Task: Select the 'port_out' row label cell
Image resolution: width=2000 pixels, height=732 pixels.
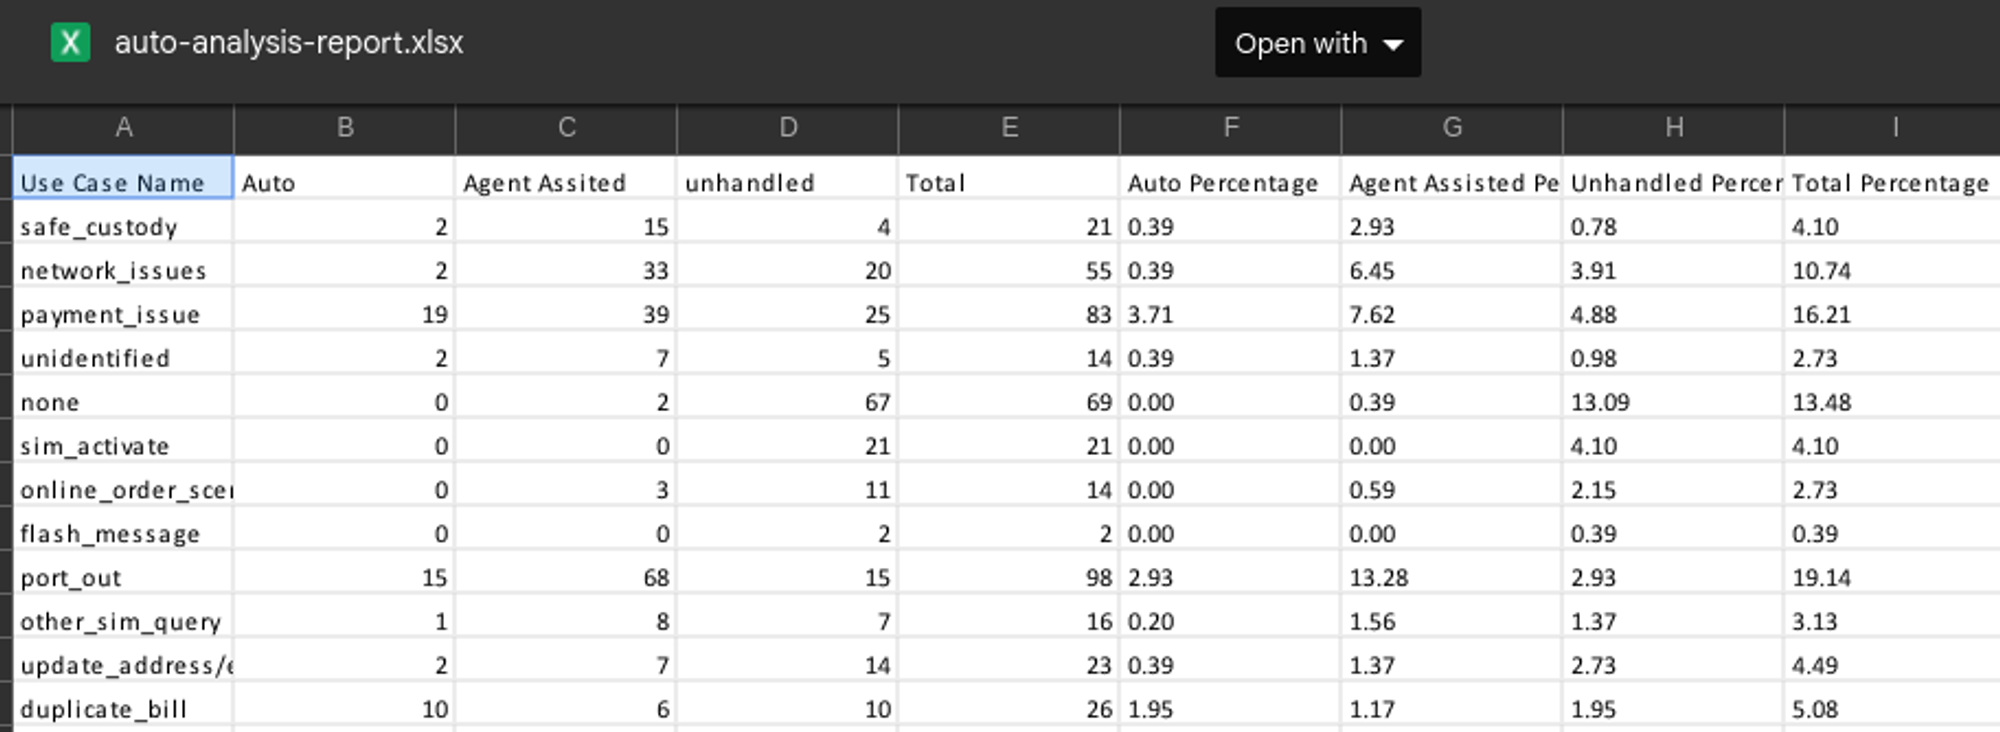Action: pyautogui.click(x=123, y=578)
